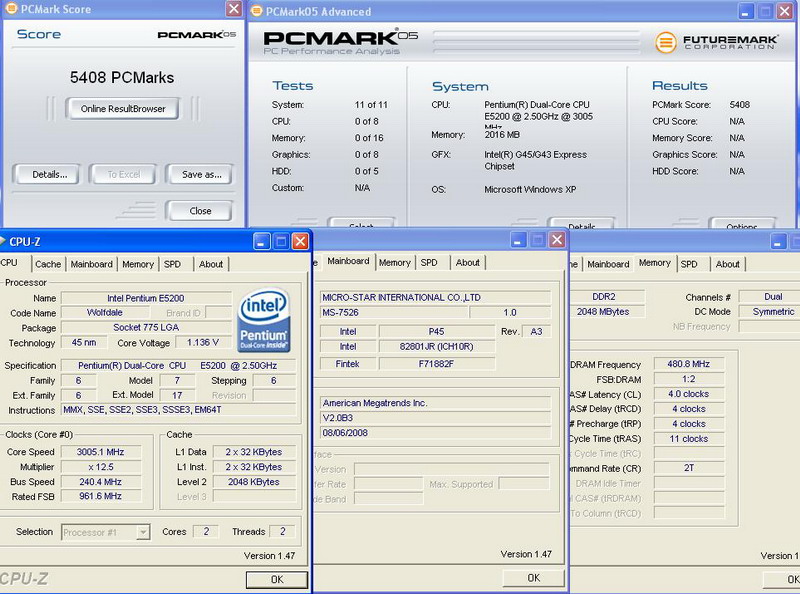Open SPD tab in middle CPU-Z window

pos(429,262)
